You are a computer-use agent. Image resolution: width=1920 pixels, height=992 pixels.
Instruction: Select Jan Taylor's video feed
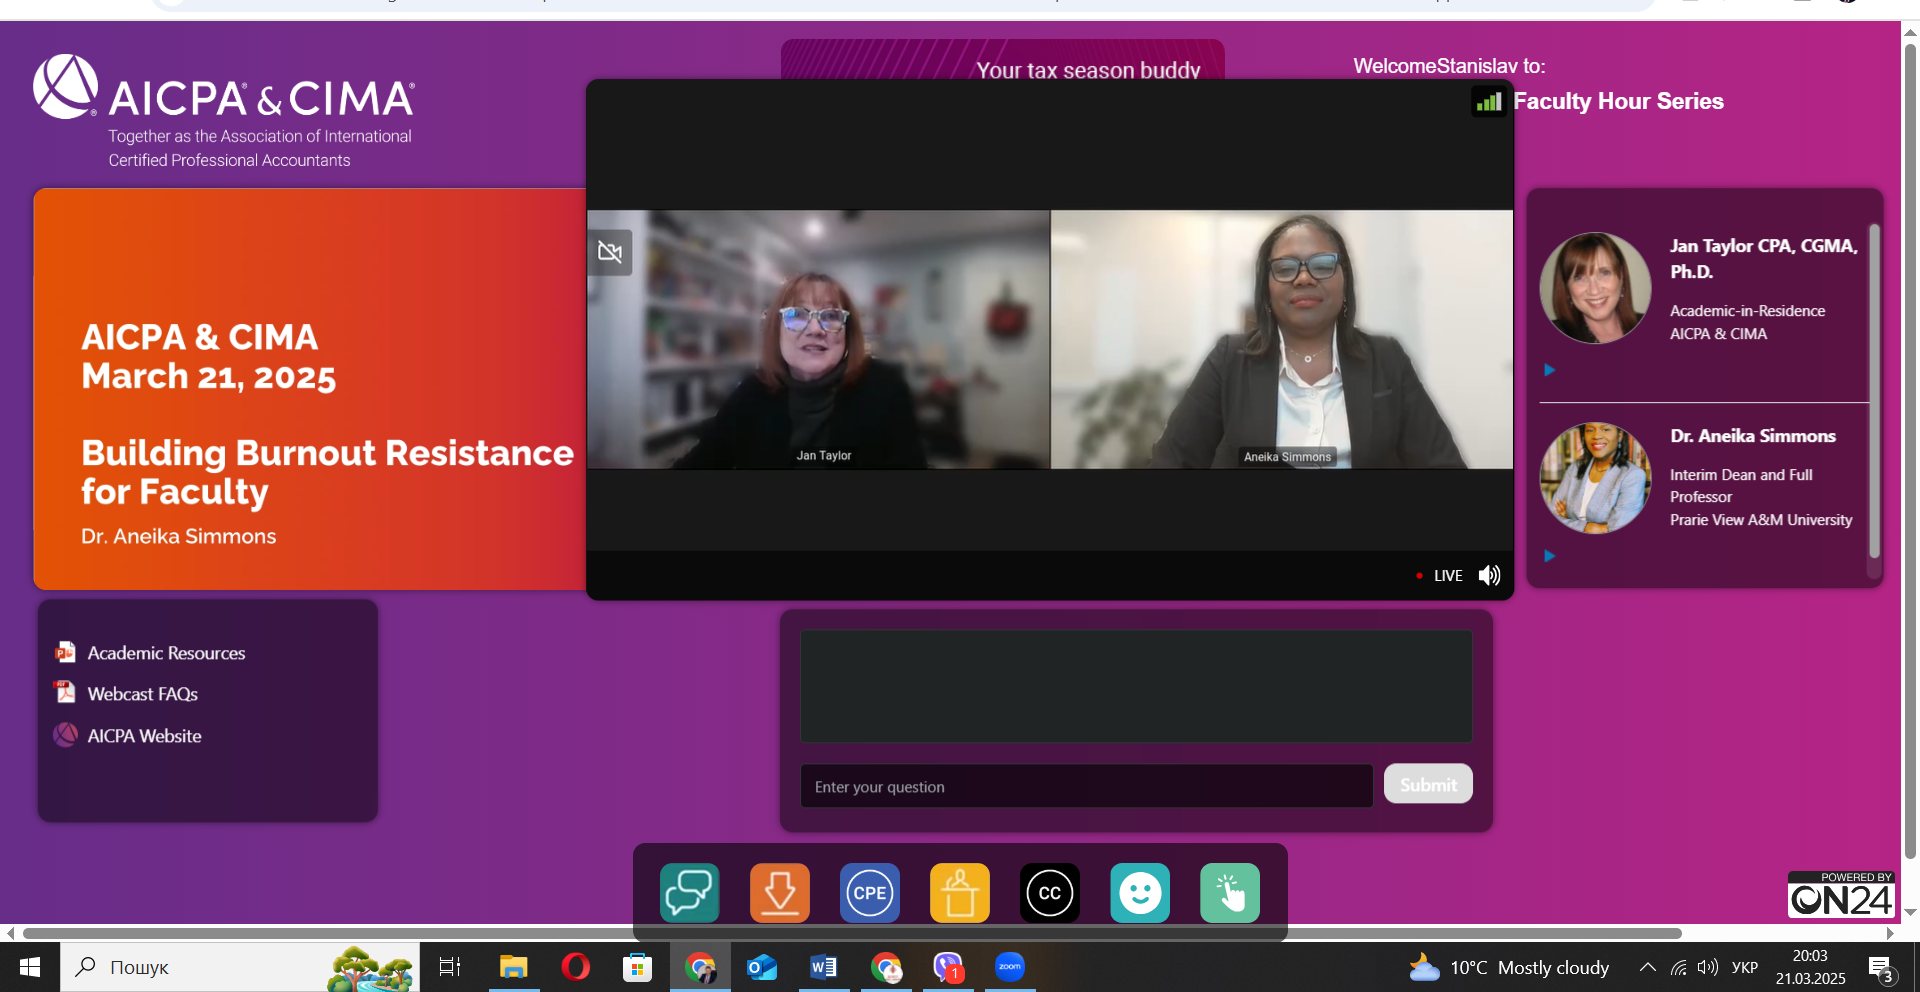[818, 339]
